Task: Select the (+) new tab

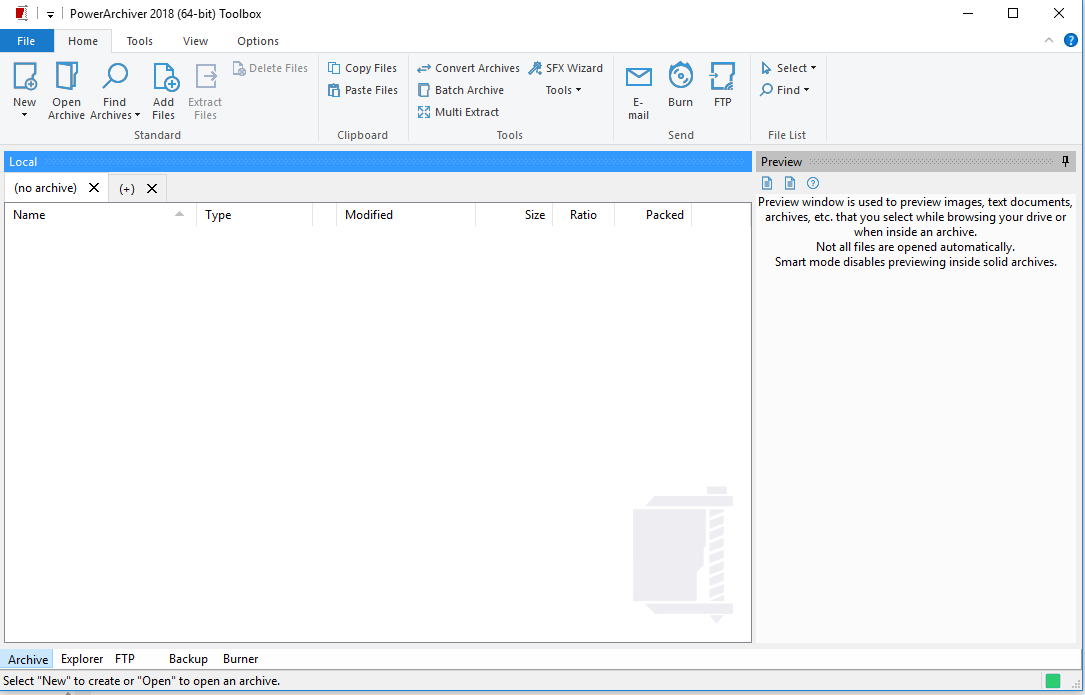Action: pos(127,188)
